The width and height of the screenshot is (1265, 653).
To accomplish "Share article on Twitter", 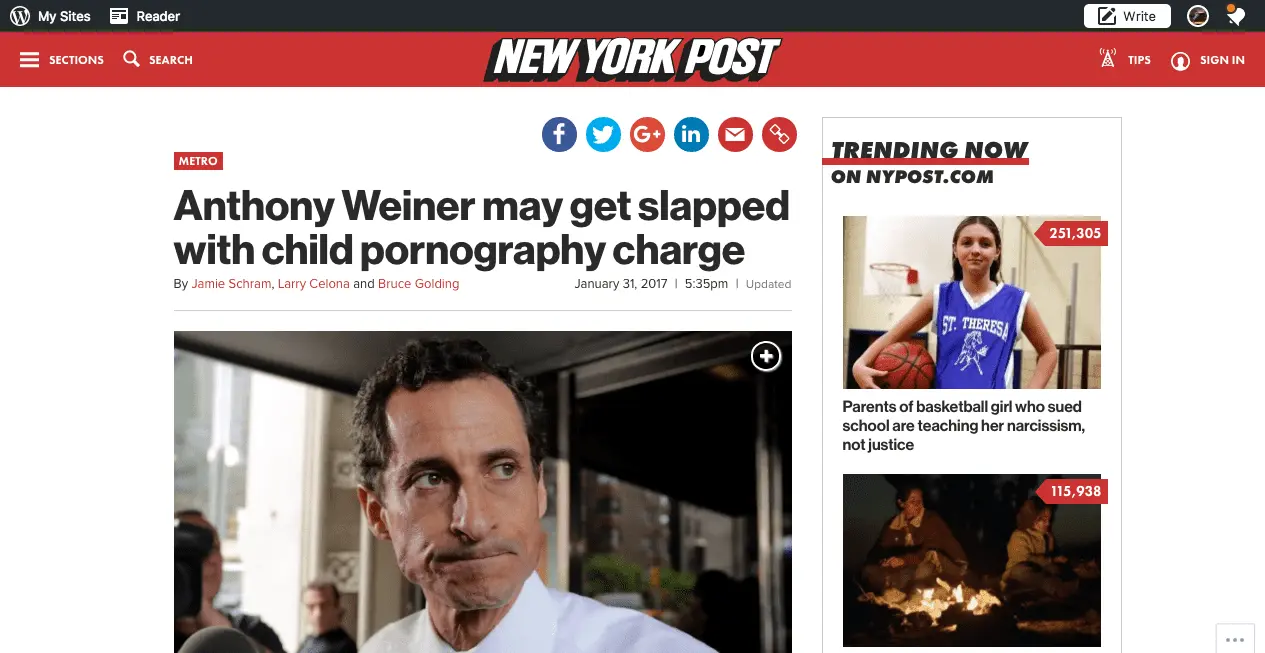I will click(603, 134).
